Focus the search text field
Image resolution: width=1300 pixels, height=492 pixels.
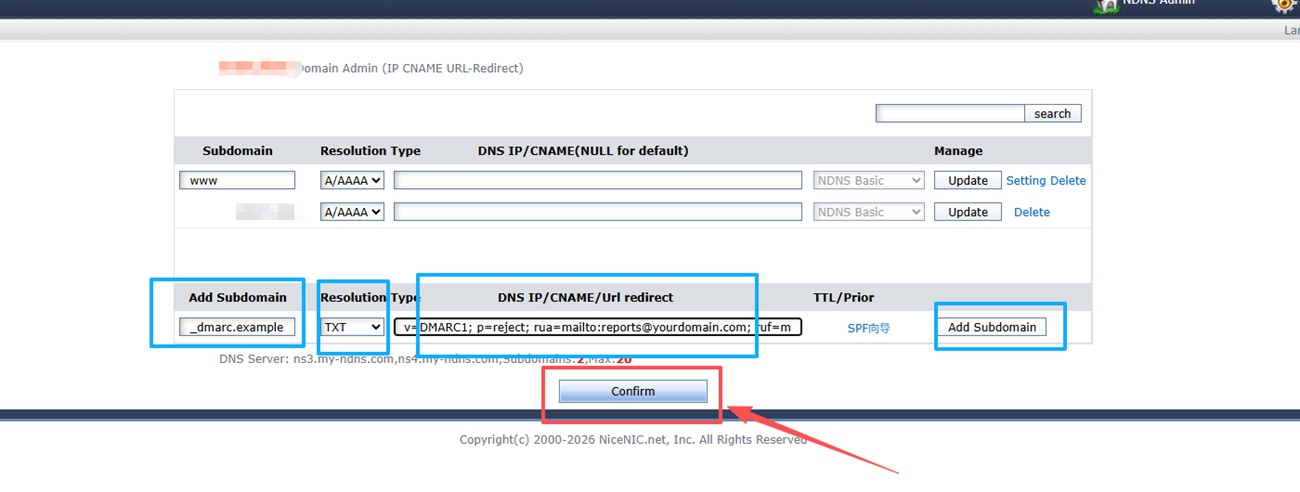(x=950, y=114)
